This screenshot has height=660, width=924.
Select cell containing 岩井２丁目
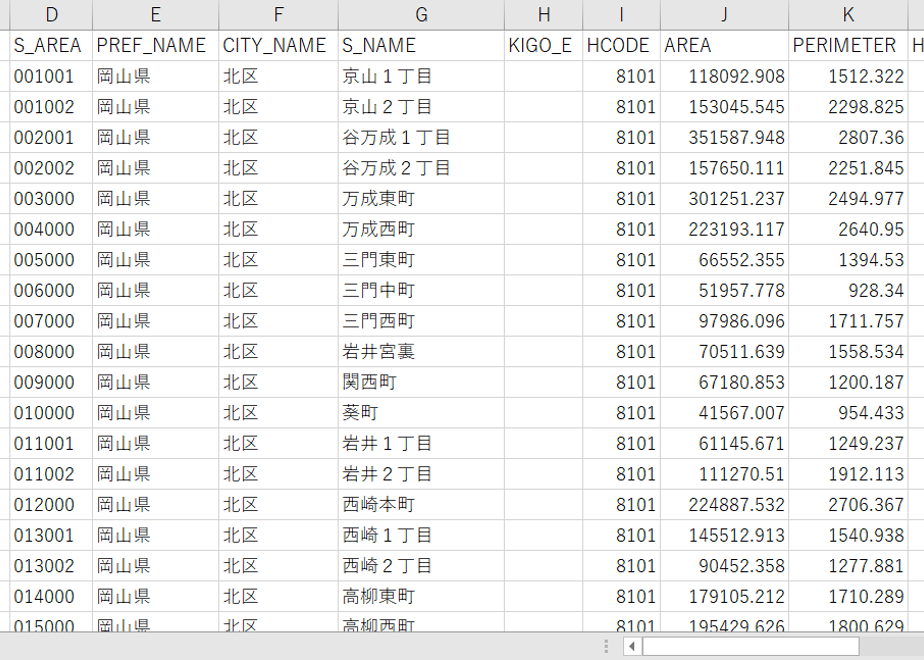pos(421,474)
